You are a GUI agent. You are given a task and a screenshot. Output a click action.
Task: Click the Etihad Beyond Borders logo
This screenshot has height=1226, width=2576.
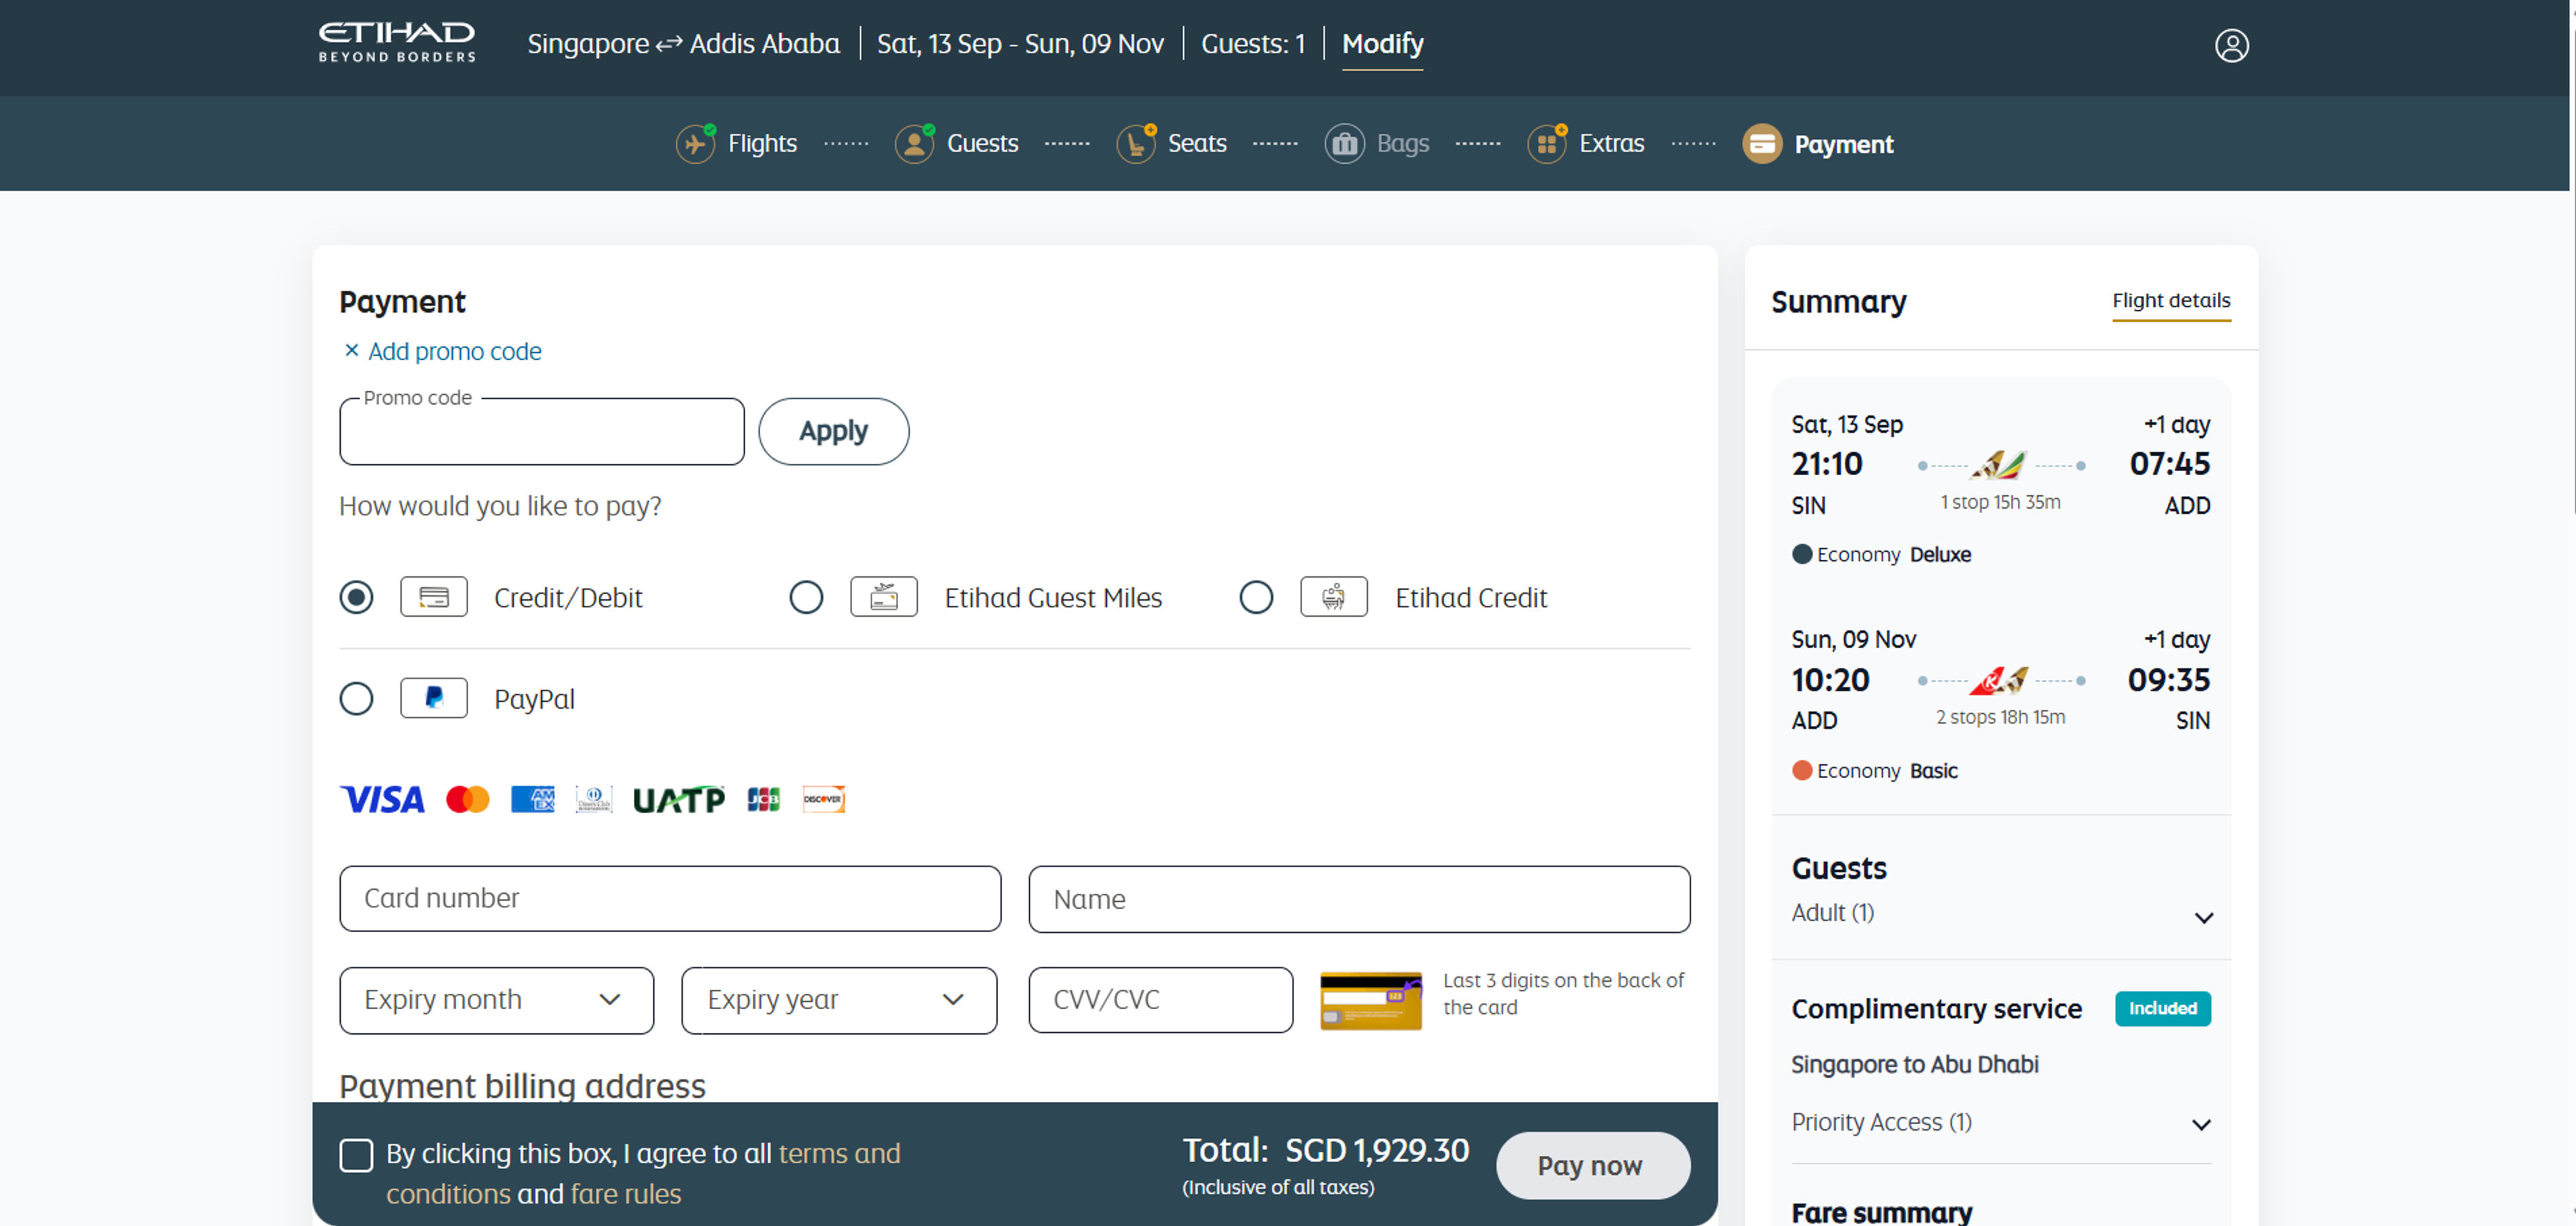pos(396,43)
